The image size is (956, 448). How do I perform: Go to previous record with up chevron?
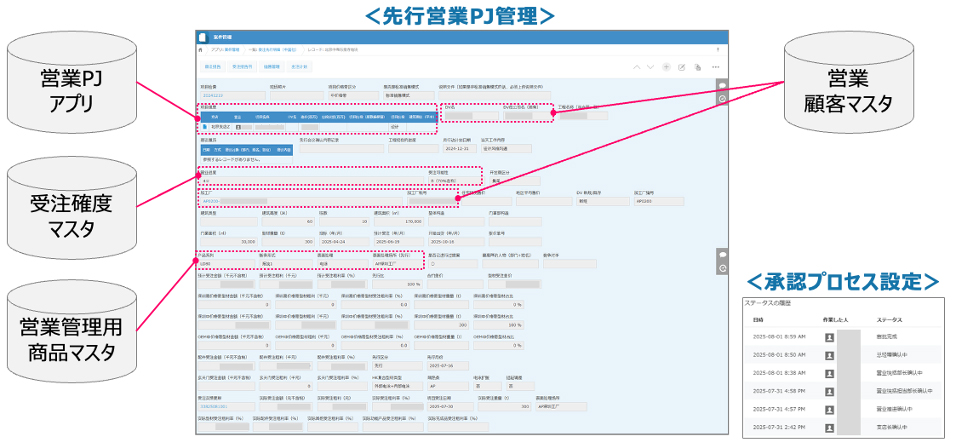pos(636,67)
